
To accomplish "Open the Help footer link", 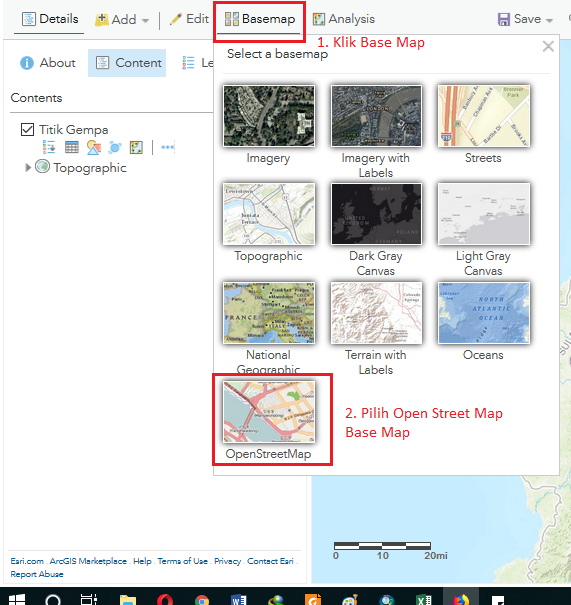I will point(142,561).
